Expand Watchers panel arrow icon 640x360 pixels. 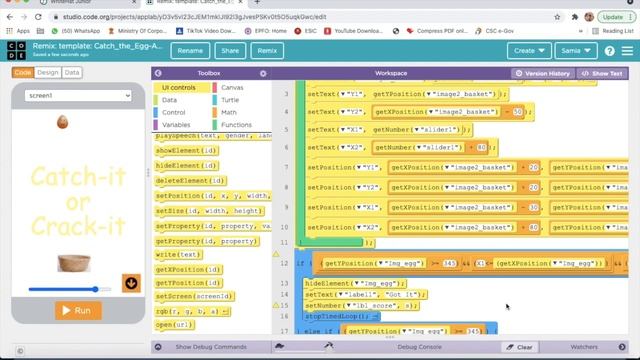622,347
